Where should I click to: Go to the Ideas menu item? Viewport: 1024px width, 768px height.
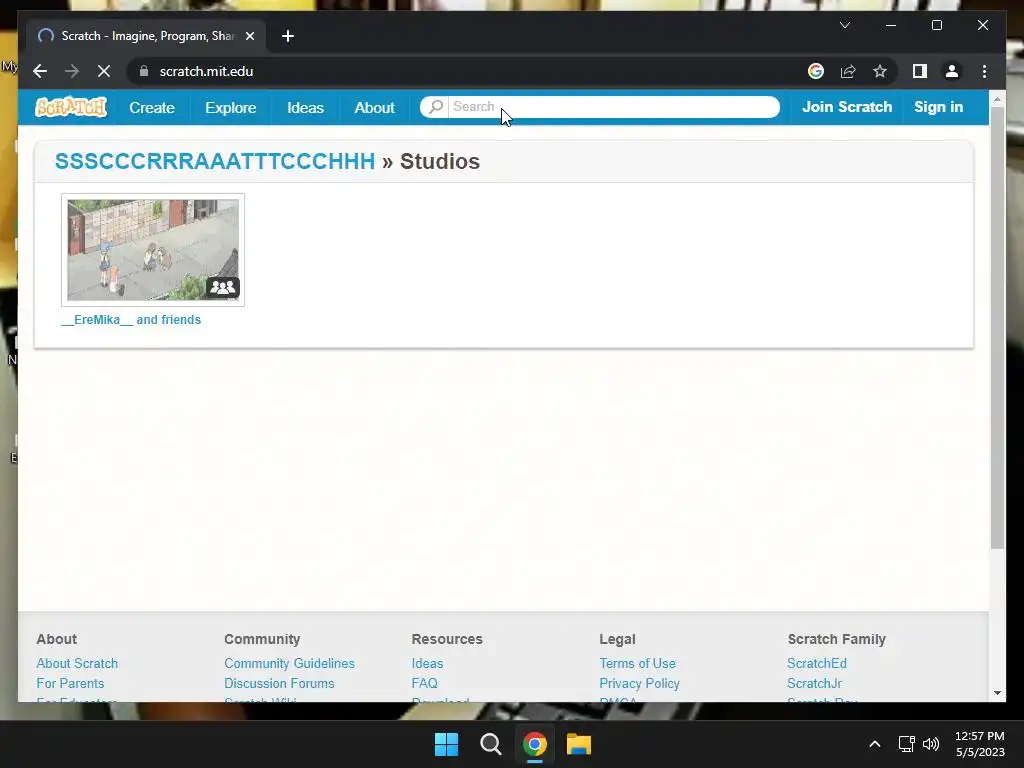pos(305,108)
